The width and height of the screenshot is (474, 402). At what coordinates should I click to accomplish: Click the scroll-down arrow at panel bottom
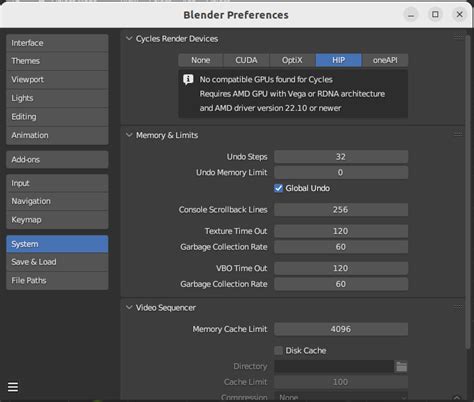pos(457,397)
